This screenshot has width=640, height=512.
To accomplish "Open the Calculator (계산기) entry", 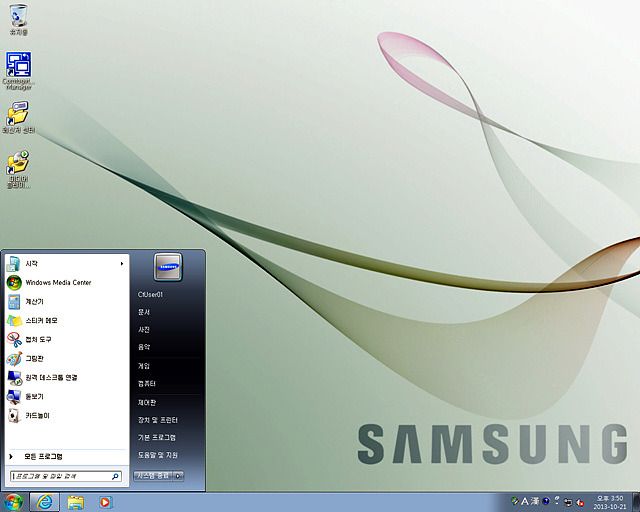I will click(x=67, y=302).
